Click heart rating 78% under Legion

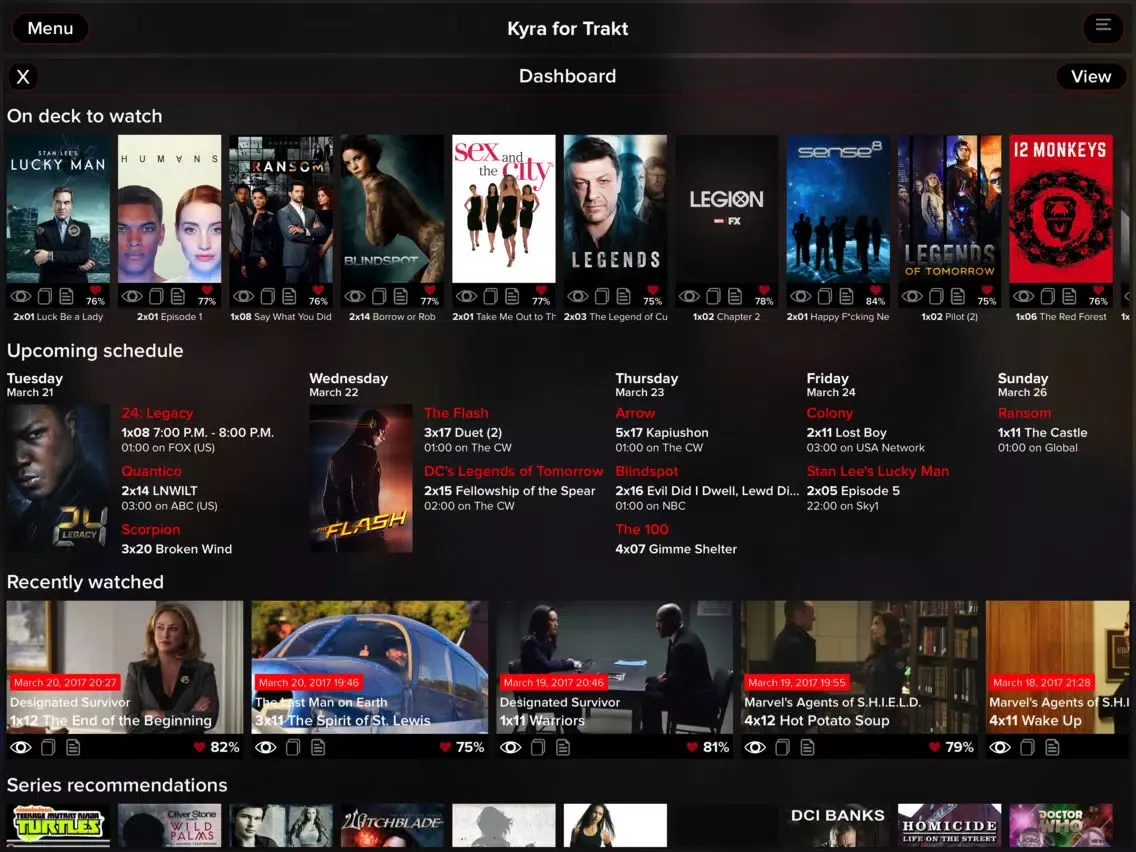(x=764, y=296)
